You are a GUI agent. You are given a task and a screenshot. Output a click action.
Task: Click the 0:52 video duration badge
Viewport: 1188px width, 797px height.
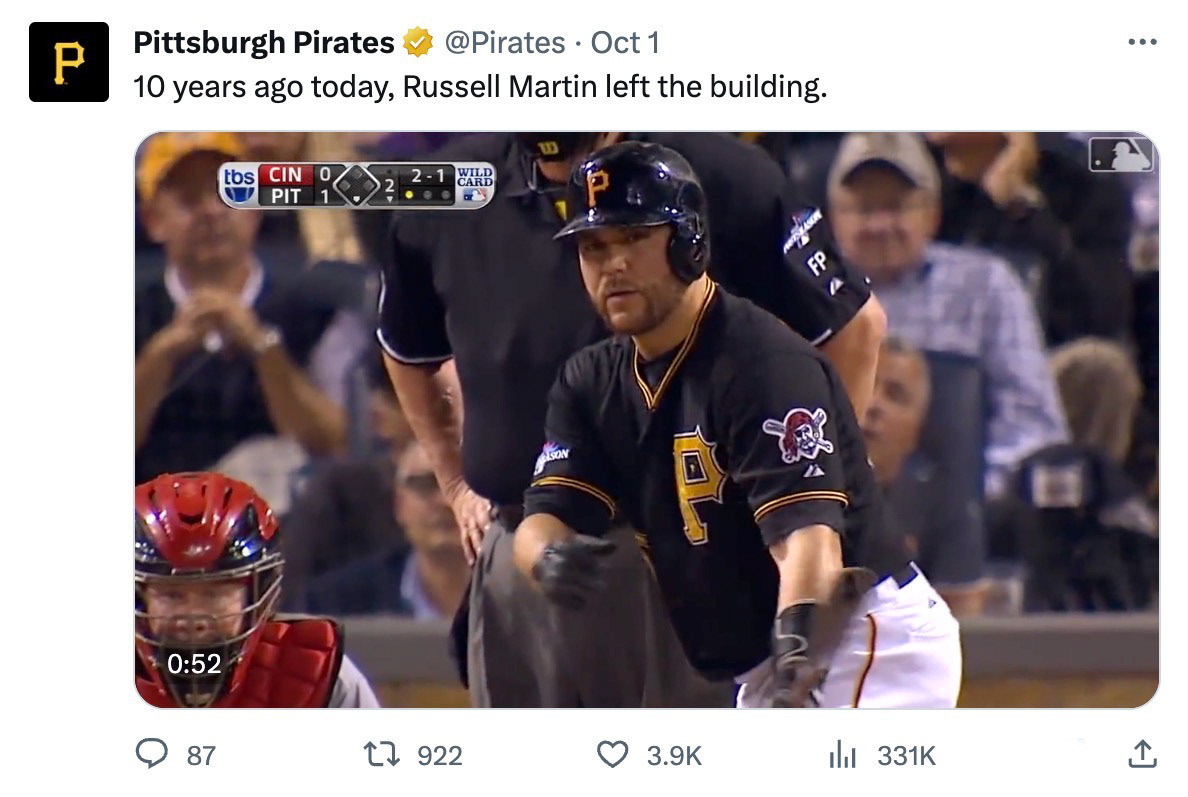pos(194,662)
